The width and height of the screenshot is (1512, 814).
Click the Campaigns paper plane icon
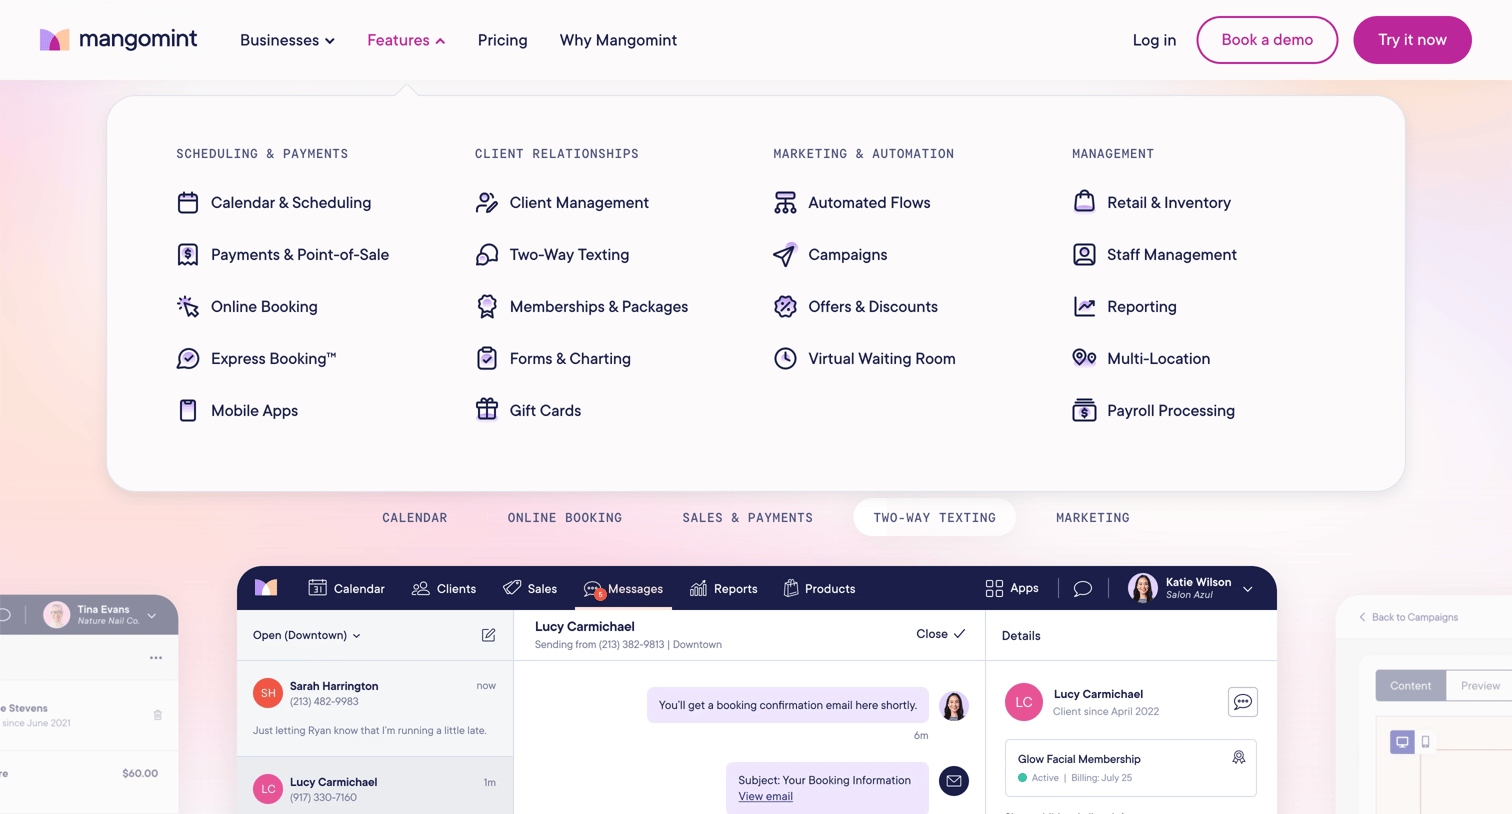[x=785, y=255]
